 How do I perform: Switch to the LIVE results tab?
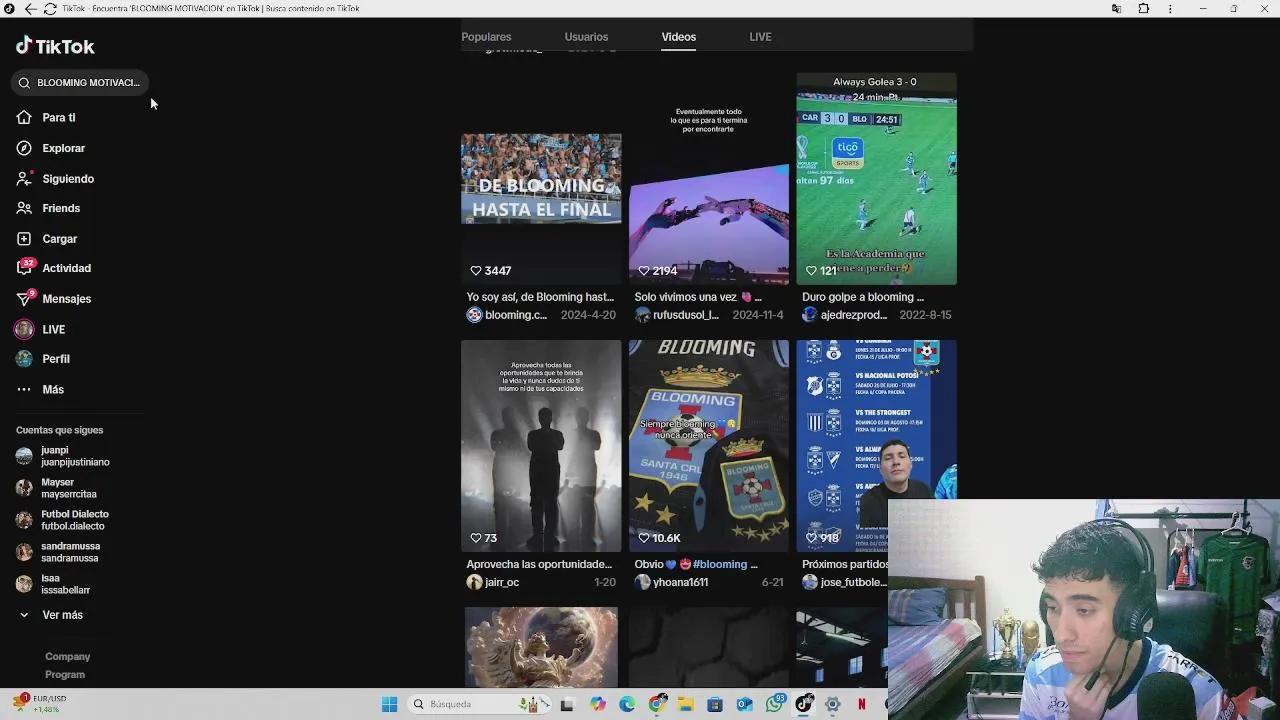click(x=760, y=37)
